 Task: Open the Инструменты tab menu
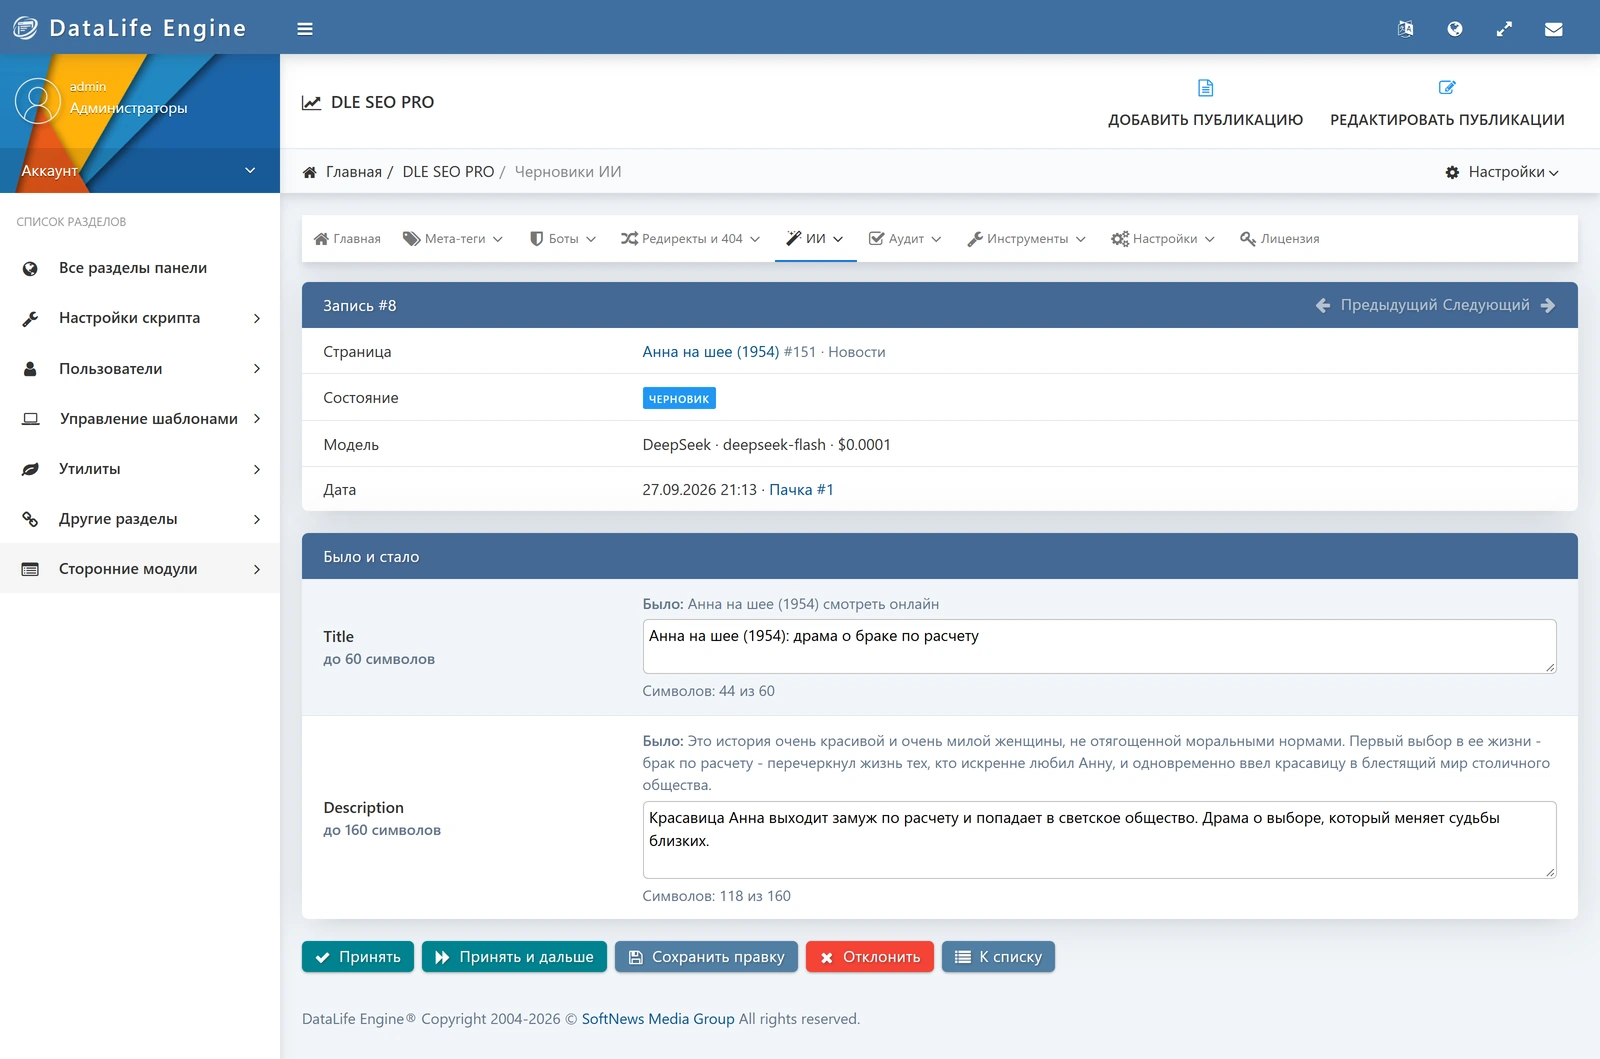pyautogui.click(x=1026, y=239)
